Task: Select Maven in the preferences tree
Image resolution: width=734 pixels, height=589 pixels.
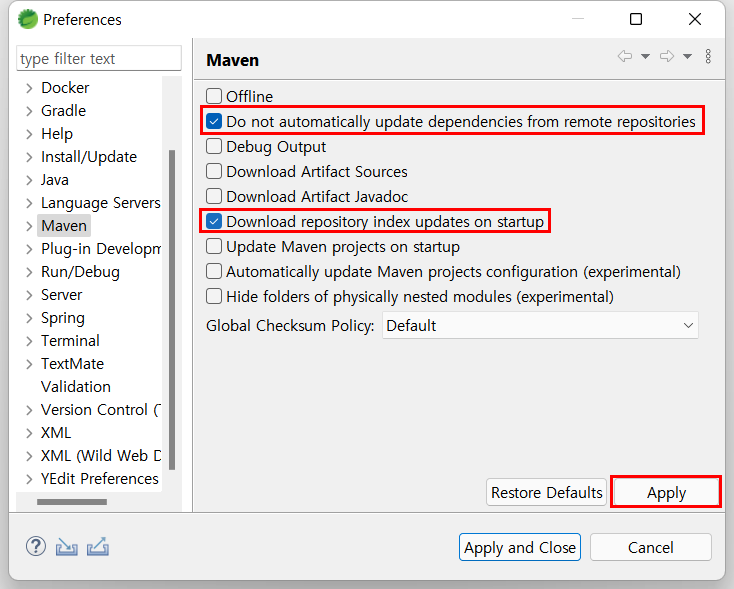Action: click(x=64, y=226)
